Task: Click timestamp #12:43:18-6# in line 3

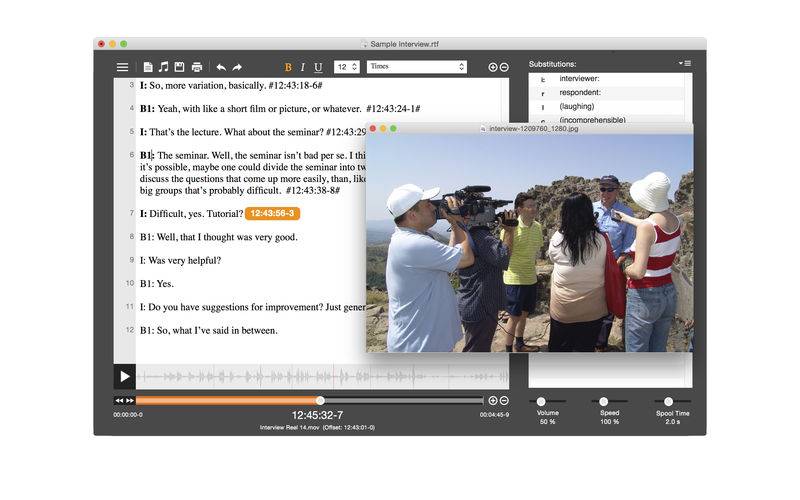Action: coord(296,86)
